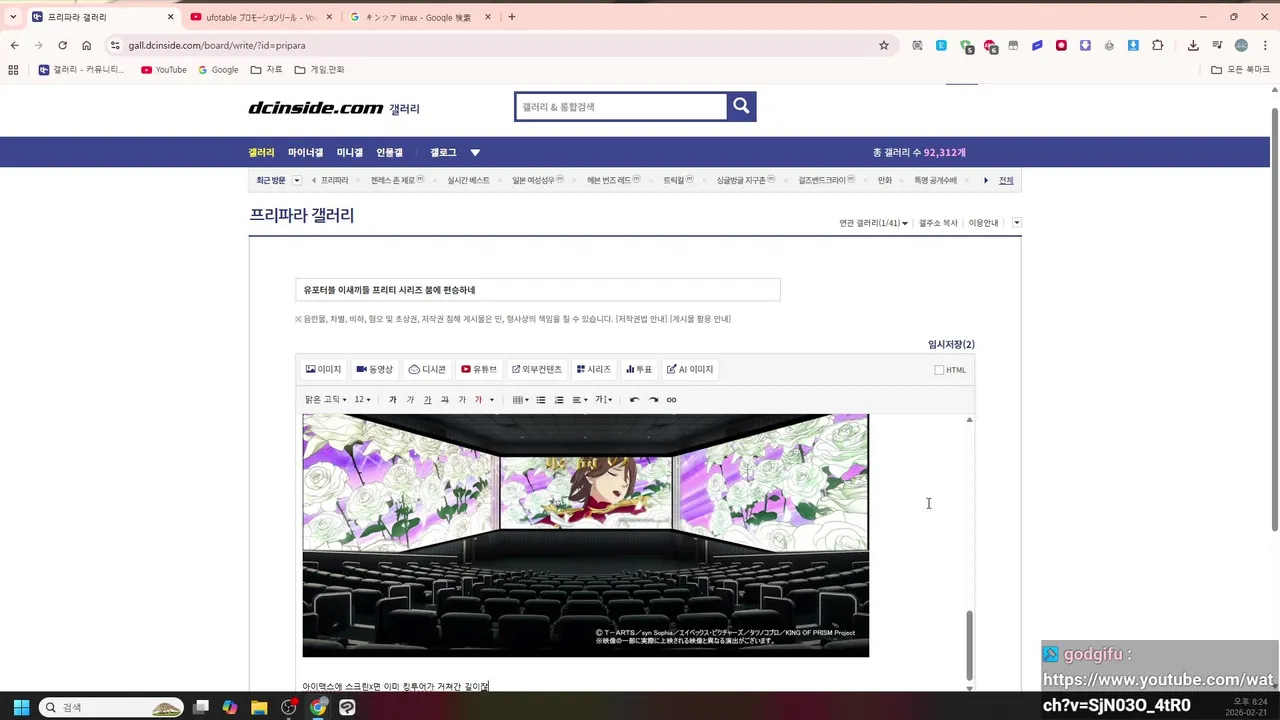This screenshot has width=1280, height=720.
Task: Add a video using the 동영상 button
Action: coord(375,369)
